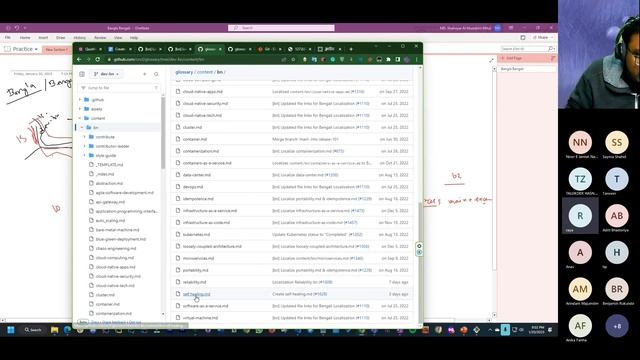The image size is (640, 360).
Task: Switch to the active glossary GitHub tab
Action: pyautogui.click(x=210, y=49)
